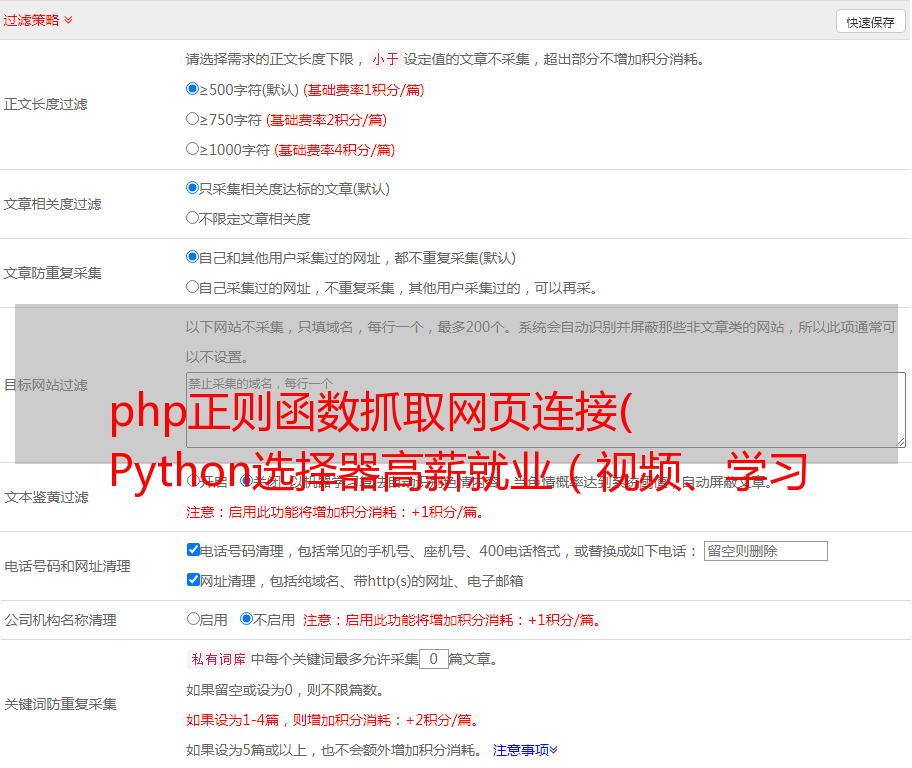The height and width of the screenshot is (768, 912).
Task: Select the ≥500字符(默认) radio option
Action: click(x=193, y=89)
